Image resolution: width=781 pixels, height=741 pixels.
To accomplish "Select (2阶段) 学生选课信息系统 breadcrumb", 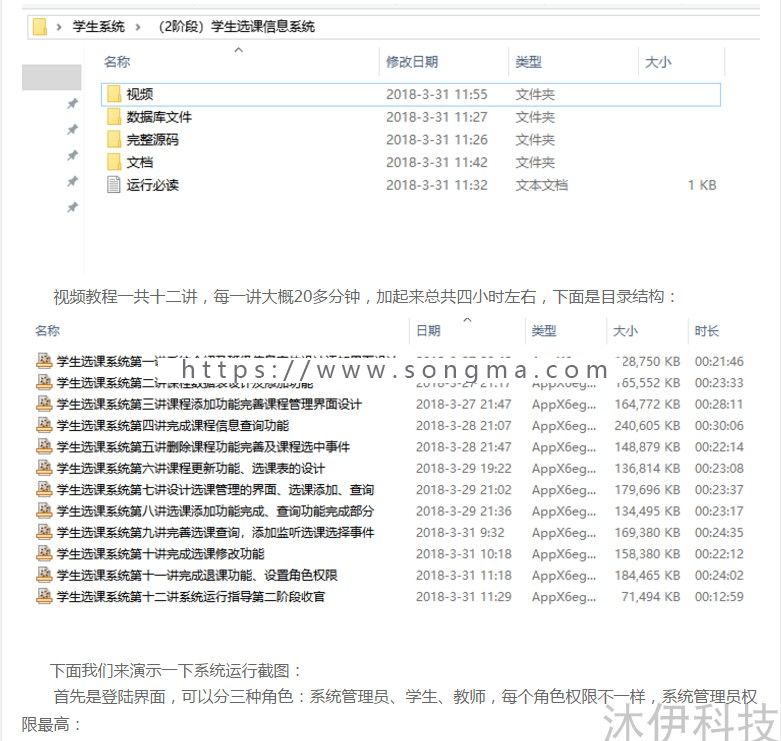I will point(237,26).
